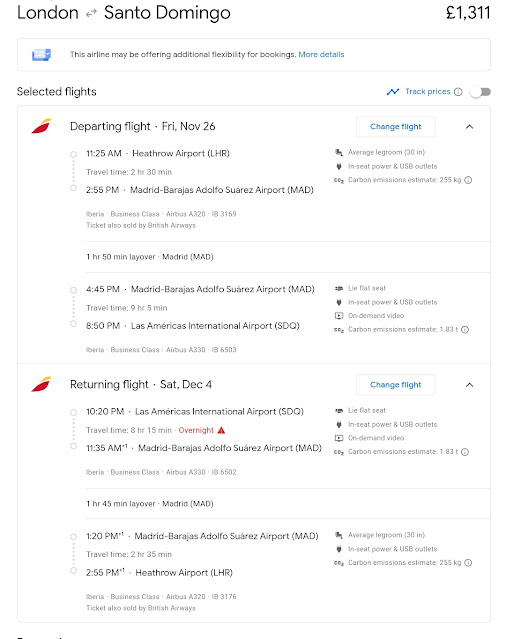Click the £1,311 total price

pos(468,13)
